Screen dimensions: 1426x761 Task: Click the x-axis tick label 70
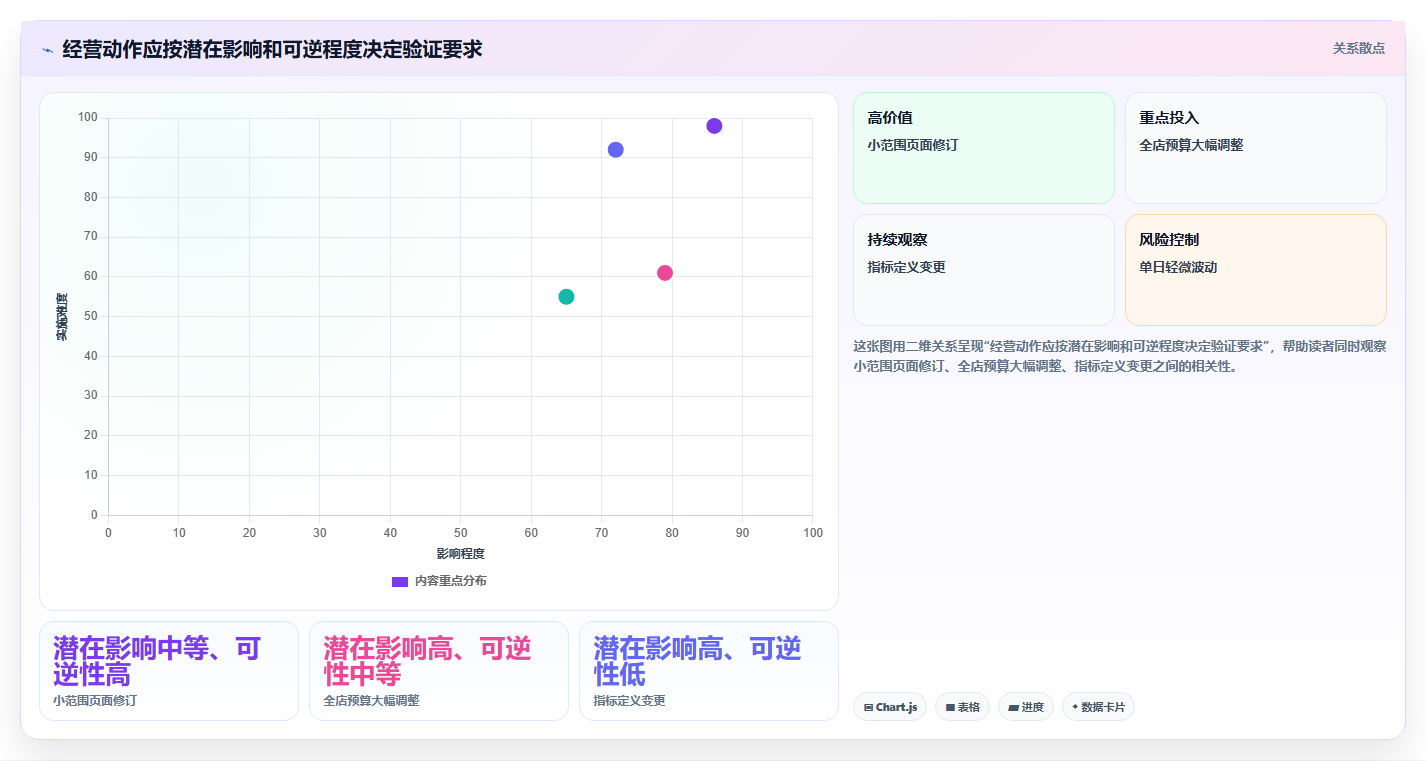(601, 533)
